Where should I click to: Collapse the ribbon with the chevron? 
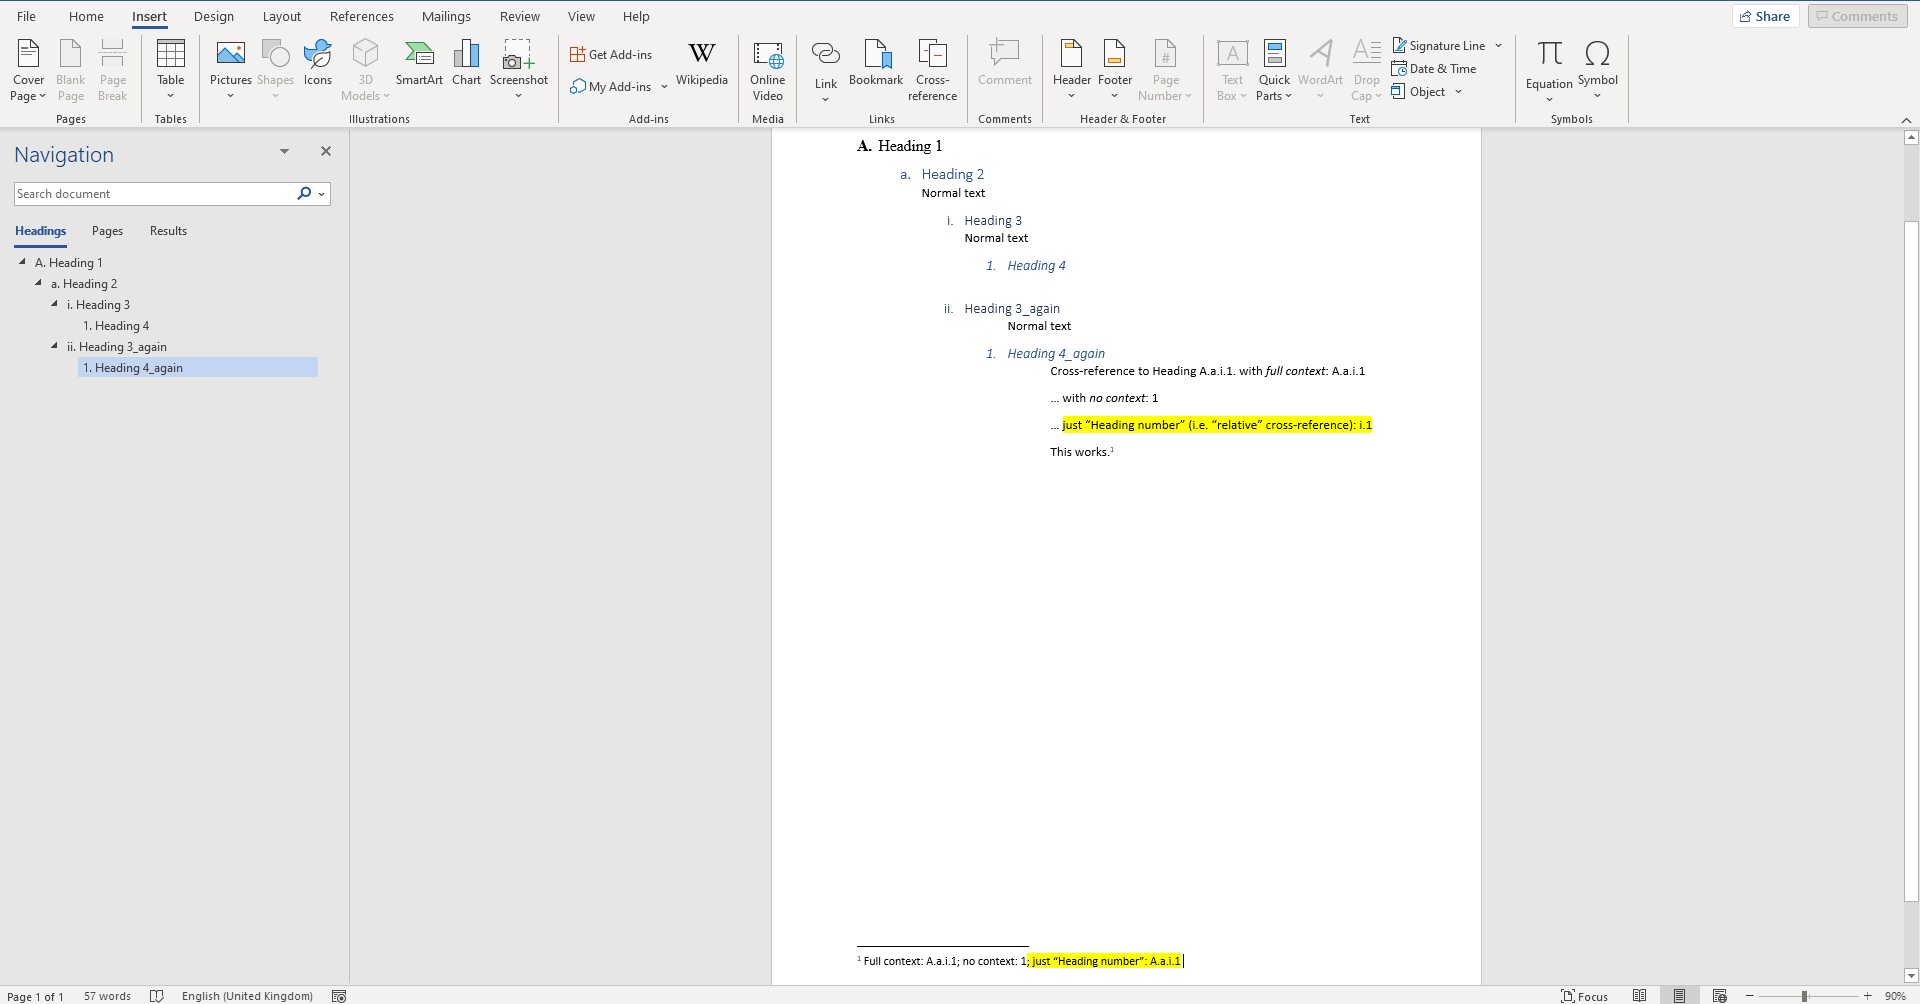click(1906, 120)
